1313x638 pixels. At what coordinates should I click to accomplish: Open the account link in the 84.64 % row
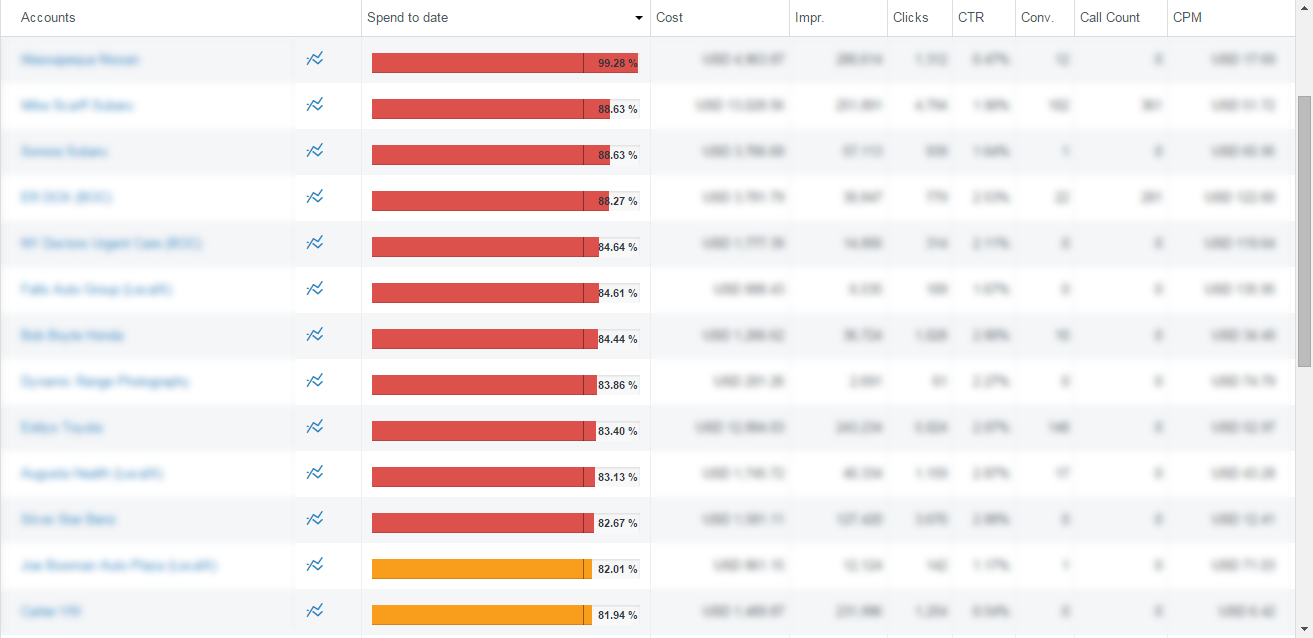click(111, 244)
